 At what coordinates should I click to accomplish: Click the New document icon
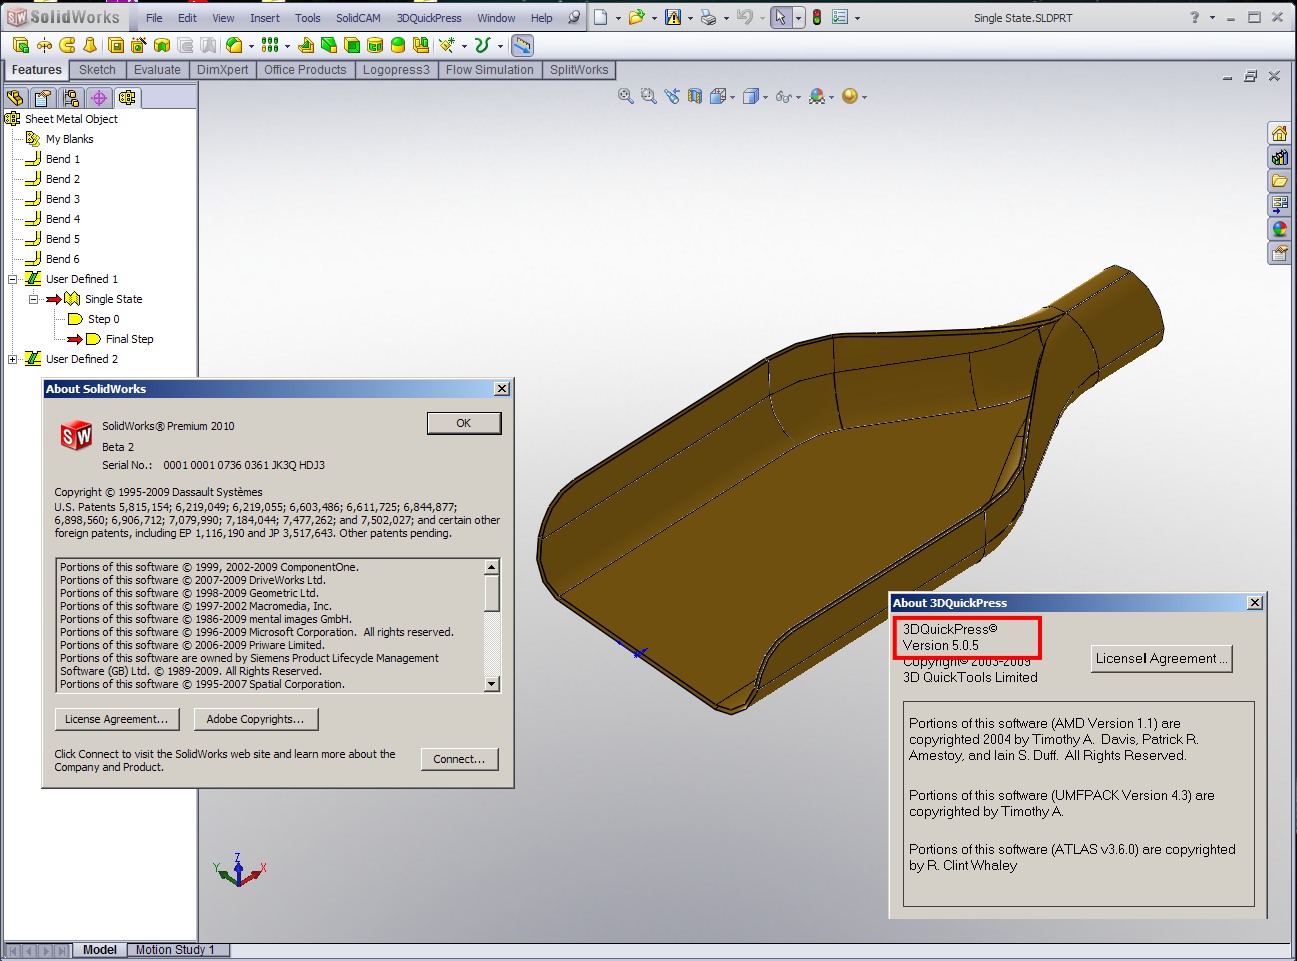point(600,17)
